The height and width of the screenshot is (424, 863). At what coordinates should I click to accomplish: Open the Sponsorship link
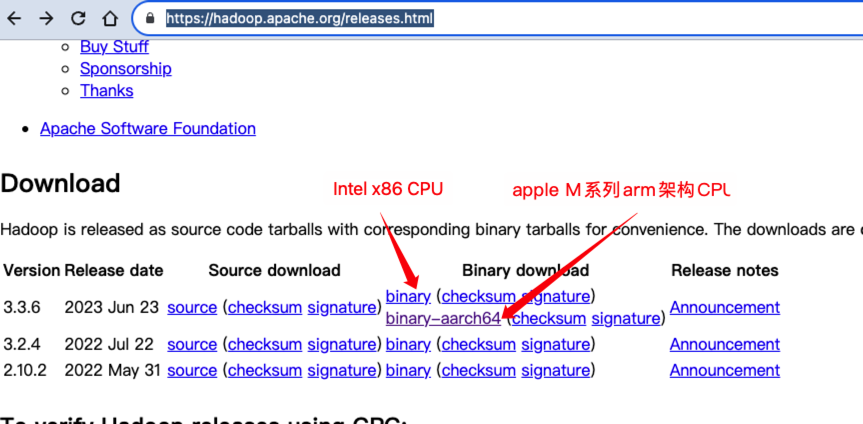click(126, 69)
